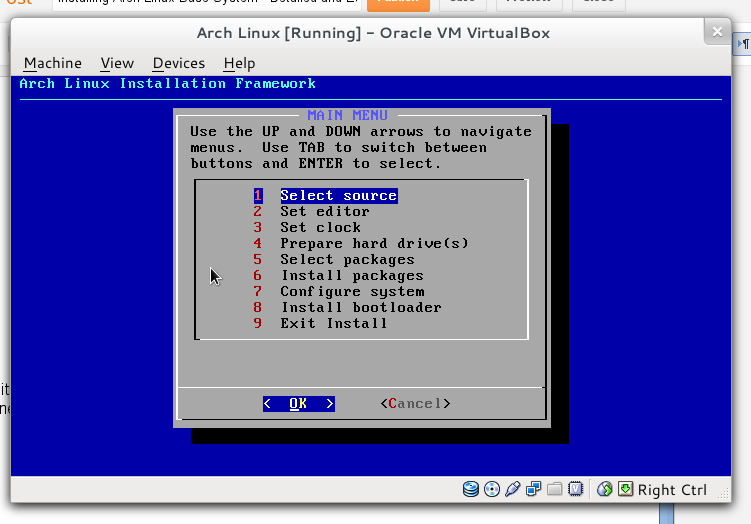This screenshot has height=524, width=751.
Task: Choose the Install packages entry
Action: [x=339, y=275]
